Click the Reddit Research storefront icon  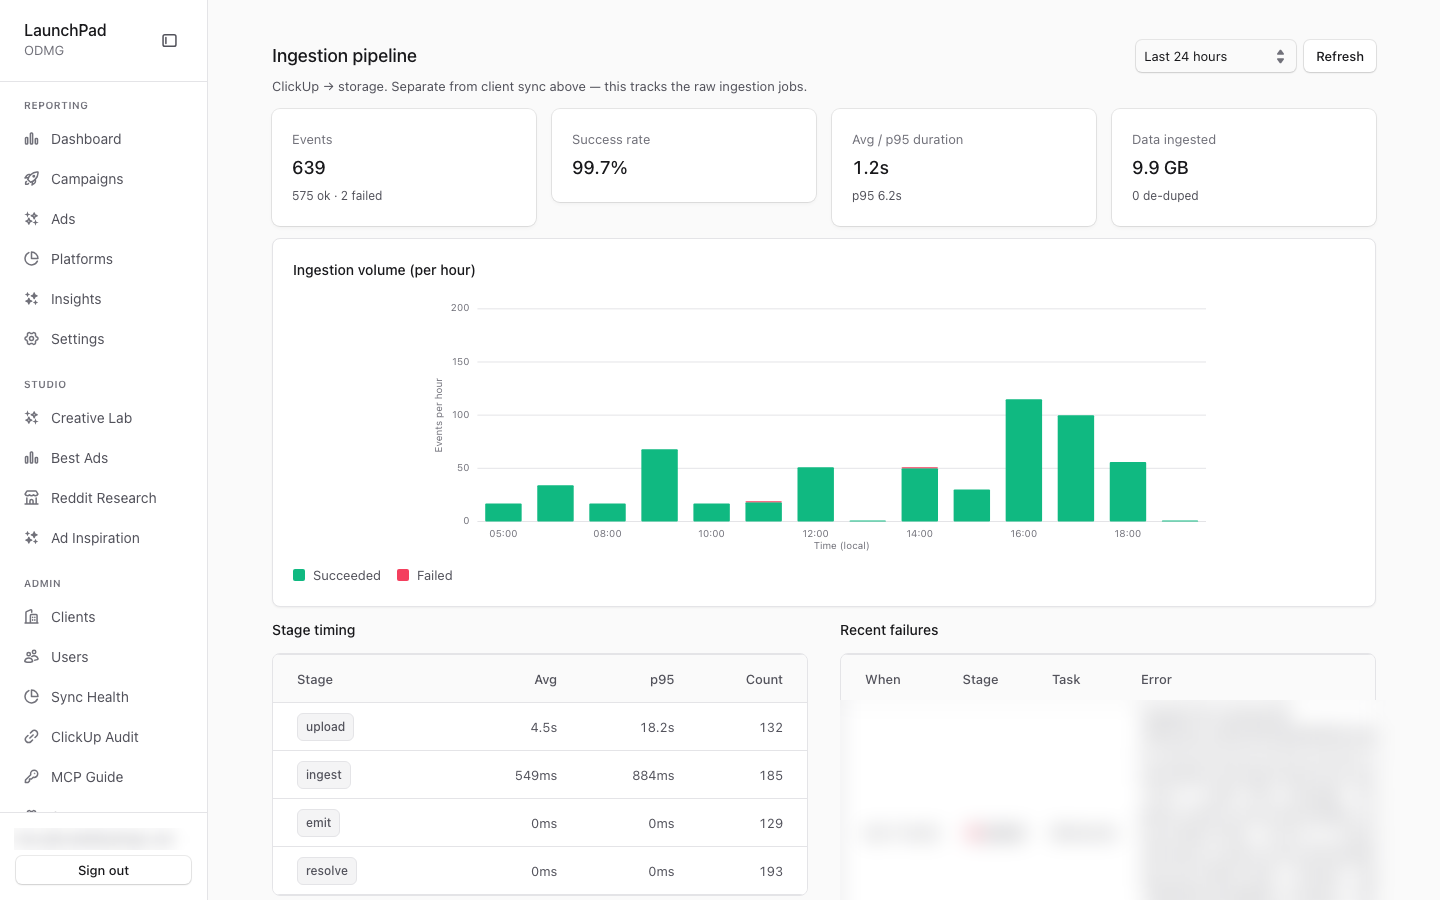click(32, 498)
